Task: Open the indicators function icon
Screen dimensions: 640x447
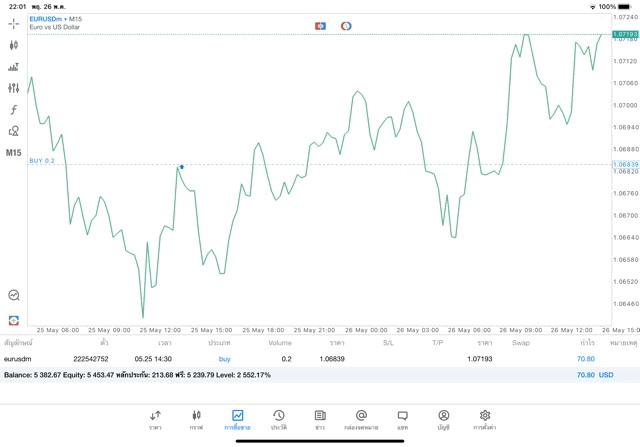Action: tap(14, 110)
